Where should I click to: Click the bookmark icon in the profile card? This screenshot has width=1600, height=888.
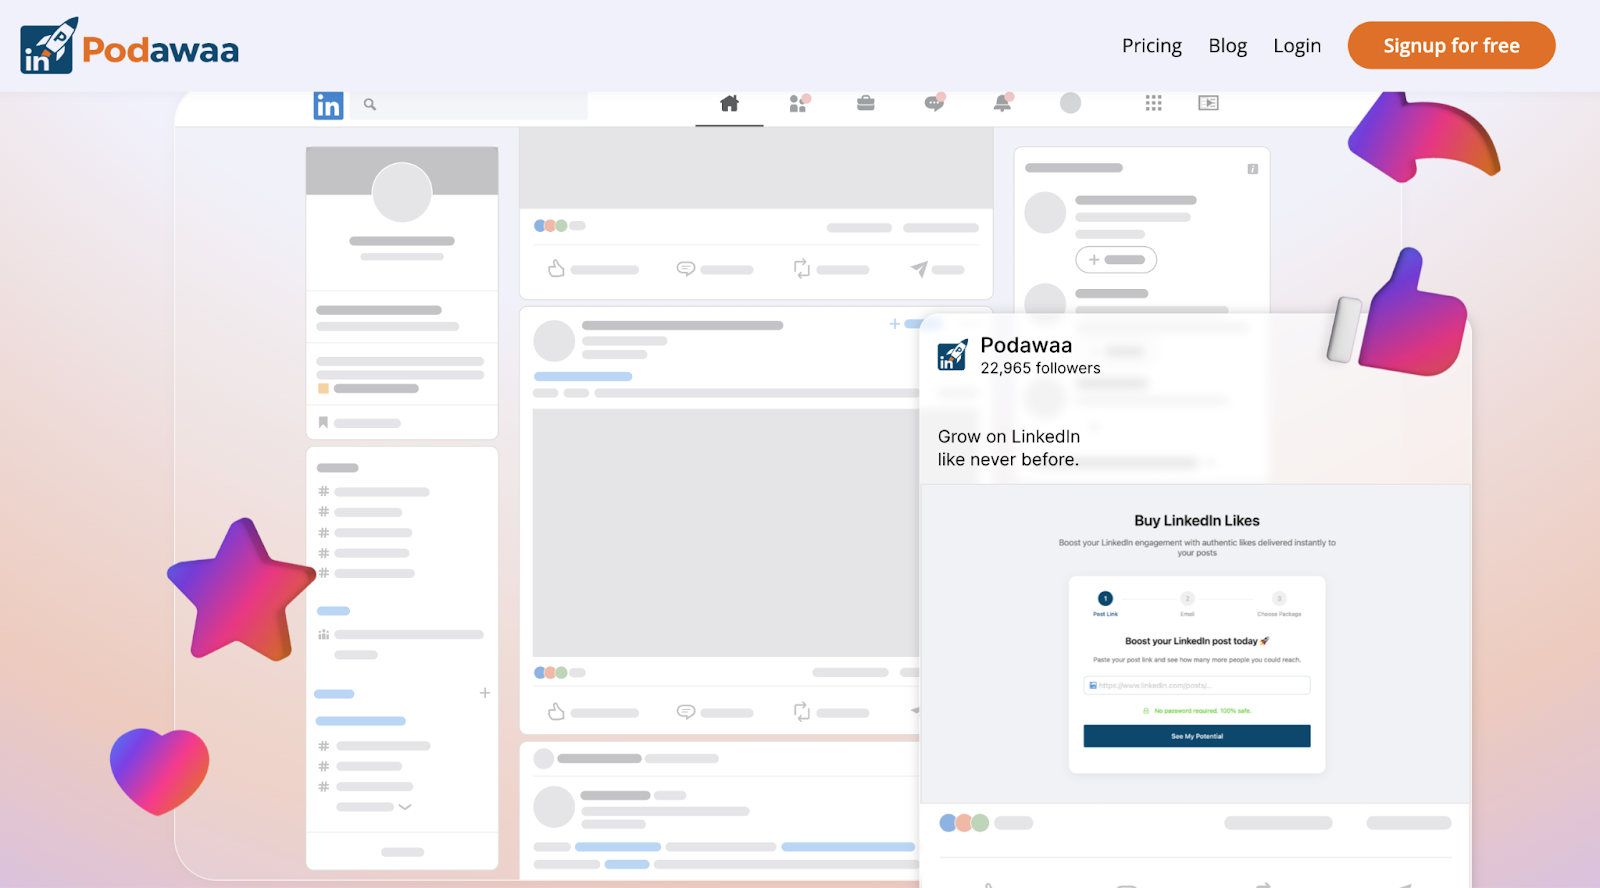coord(323,422)
